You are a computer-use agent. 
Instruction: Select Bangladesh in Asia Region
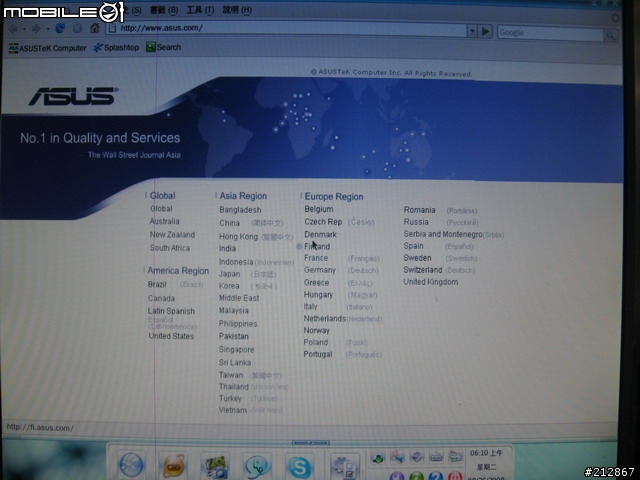tap(240, 210)
